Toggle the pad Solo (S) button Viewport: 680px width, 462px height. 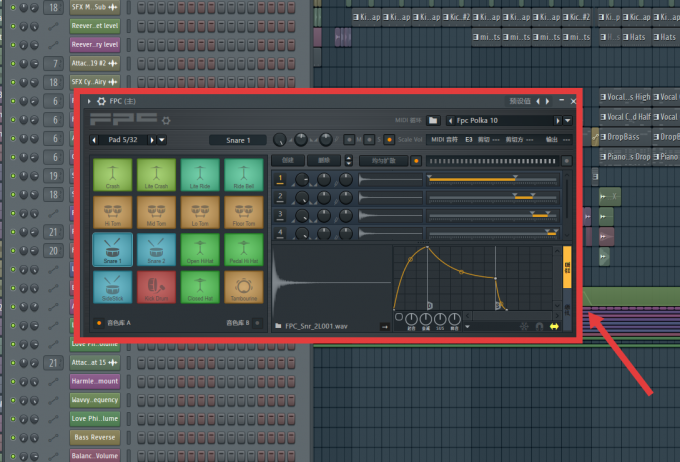tap(369, 140)
